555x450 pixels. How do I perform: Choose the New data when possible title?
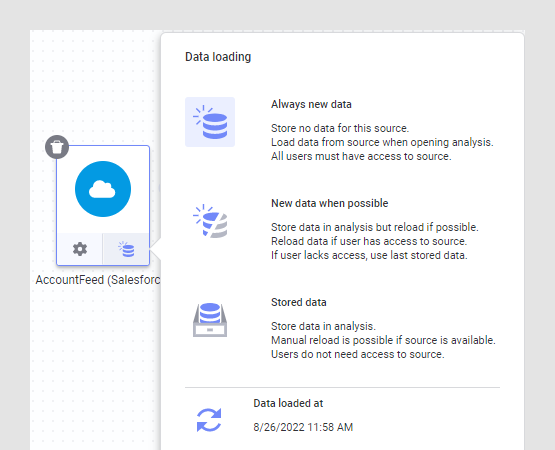point(330,203)
